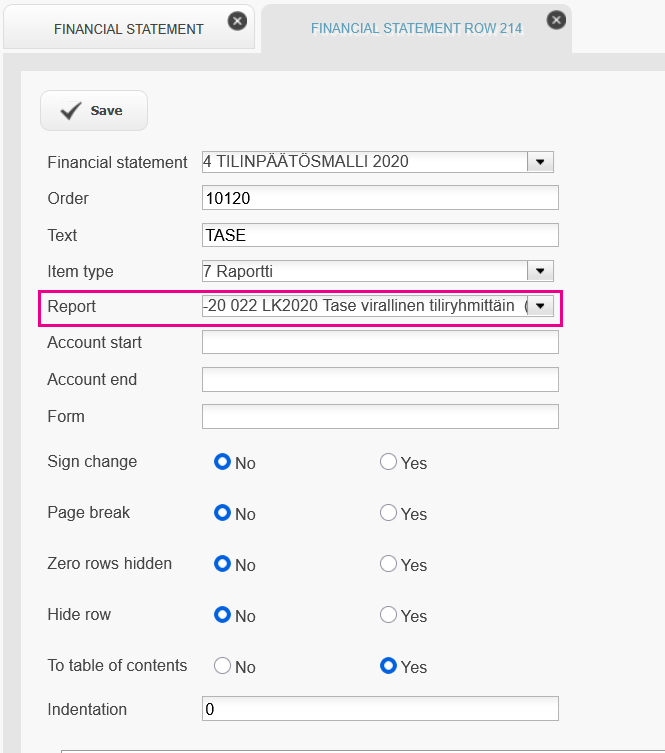This screenshot has width=665, height=753.
Task: Click the Save button
Action: click(x=94, y=110)
